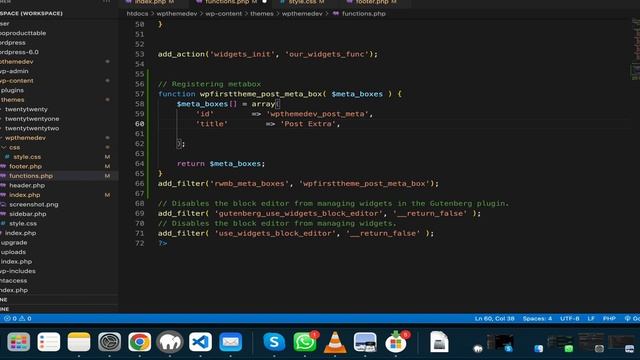Open header.php in the Explorer tree
640x360 pixels.
click(x=27, y=185)
